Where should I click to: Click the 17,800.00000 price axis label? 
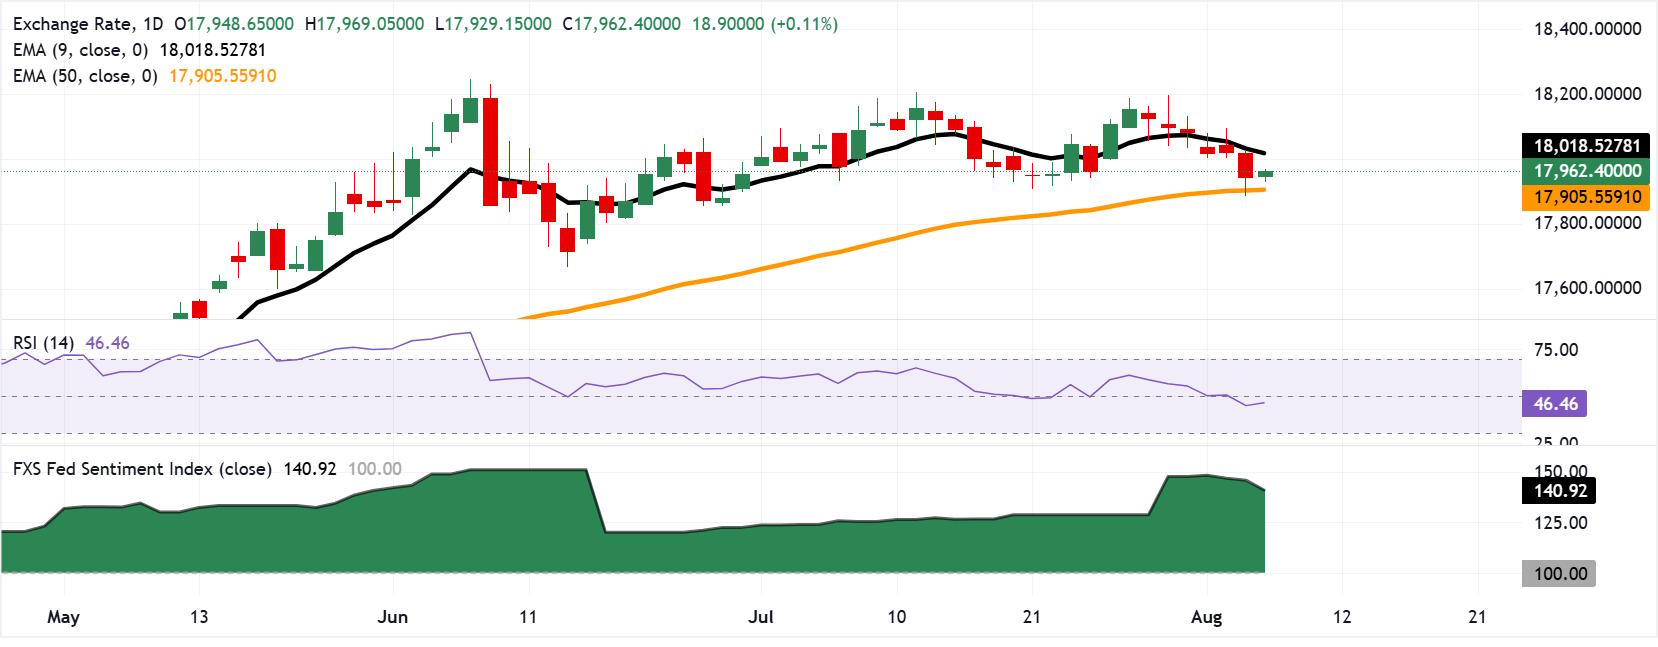click(x=1588, y=223)
